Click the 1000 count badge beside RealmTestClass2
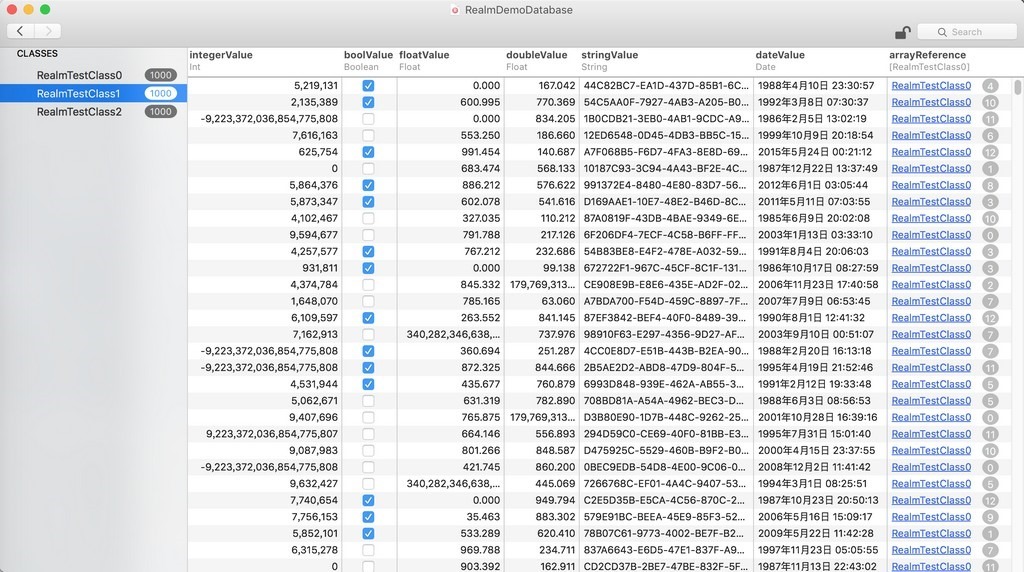1024x572 pixels. click(x=160, y=112)
